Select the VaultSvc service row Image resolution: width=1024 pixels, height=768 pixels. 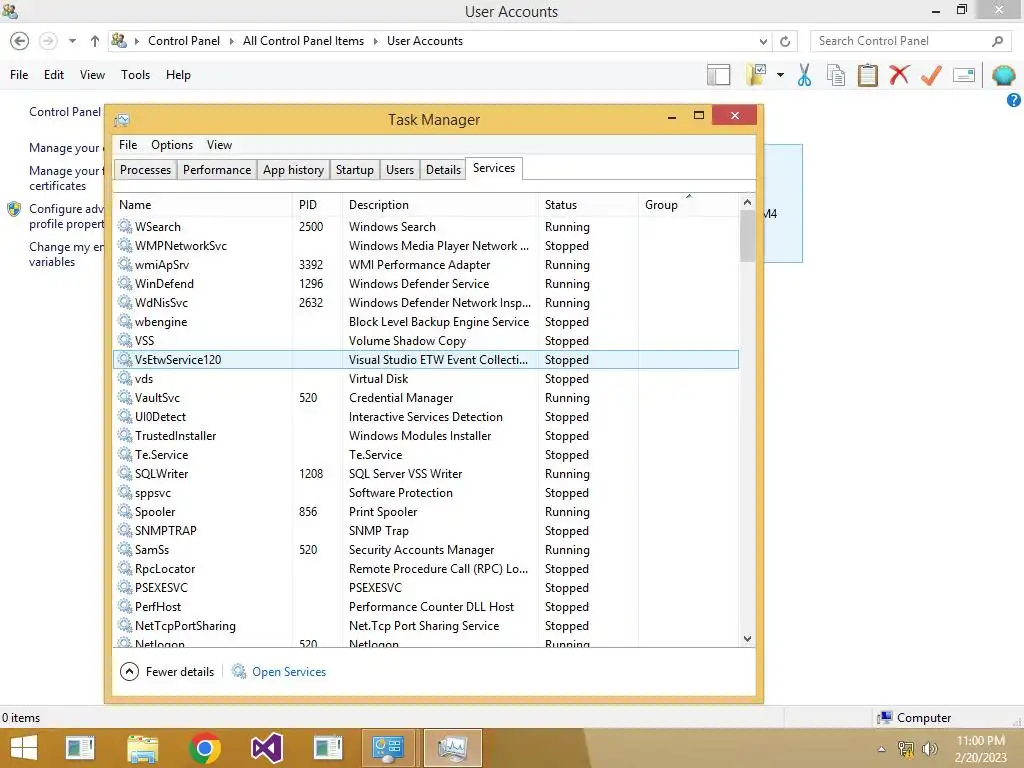point(426,398)
